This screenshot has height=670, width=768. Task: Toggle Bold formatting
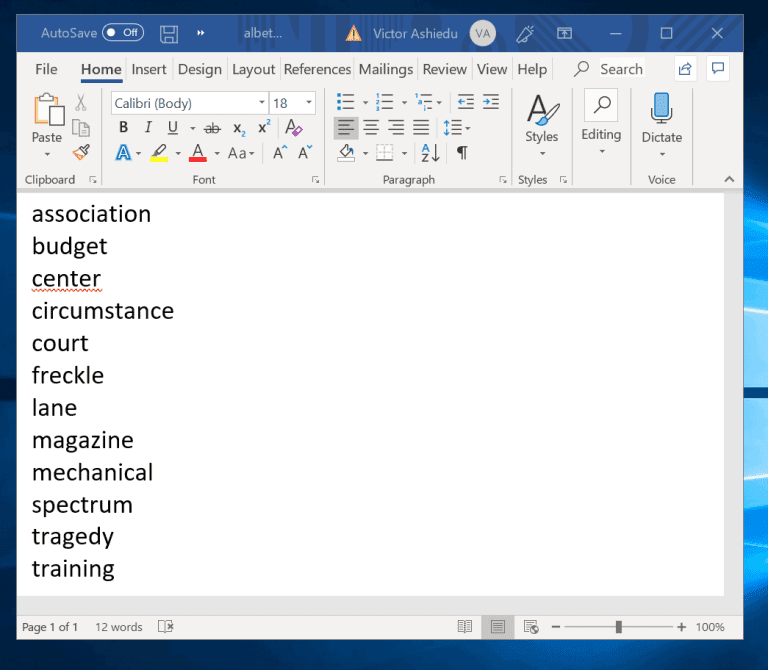tap(123, 128)
